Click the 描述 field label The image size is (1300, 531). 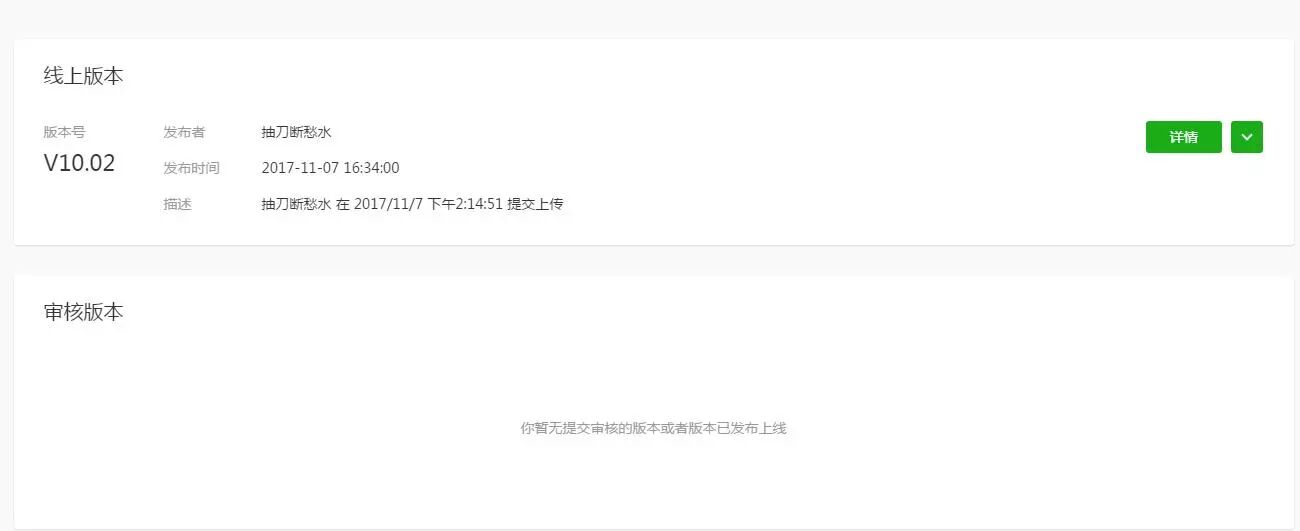(x=177, y=204)
